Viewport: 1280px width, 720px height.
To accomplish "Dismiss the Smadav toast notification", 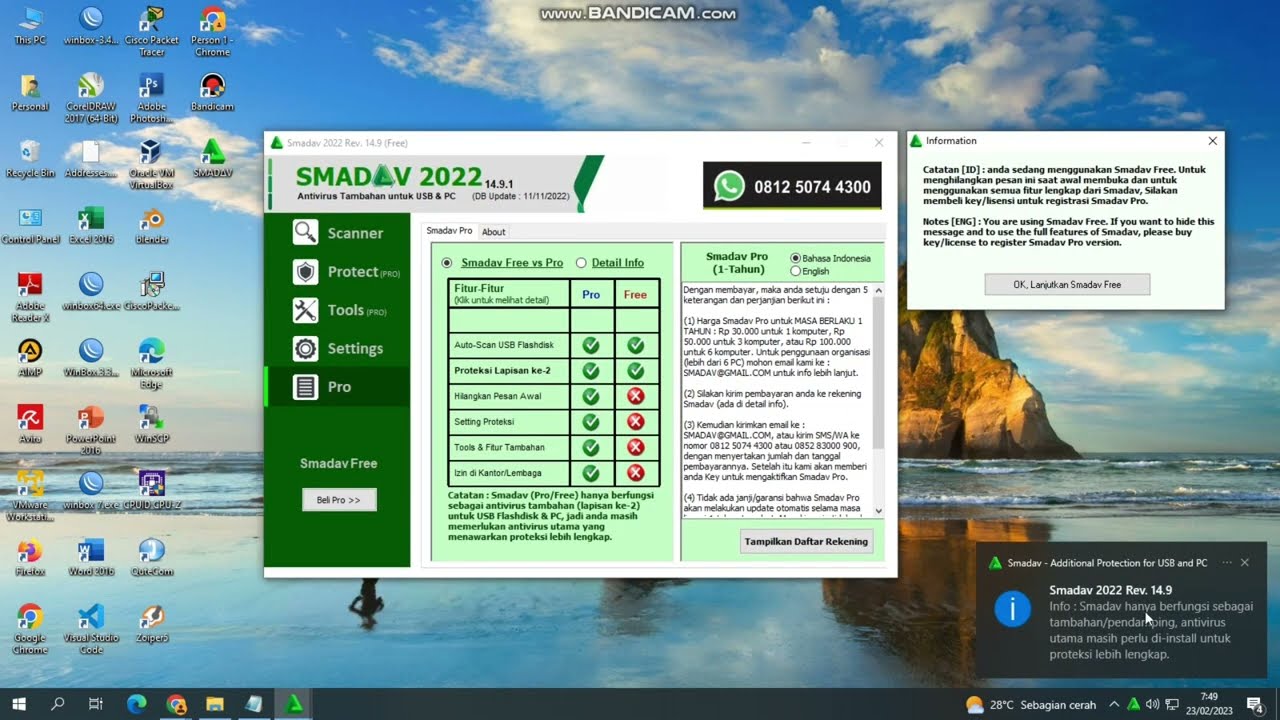I will (1245, 563).
